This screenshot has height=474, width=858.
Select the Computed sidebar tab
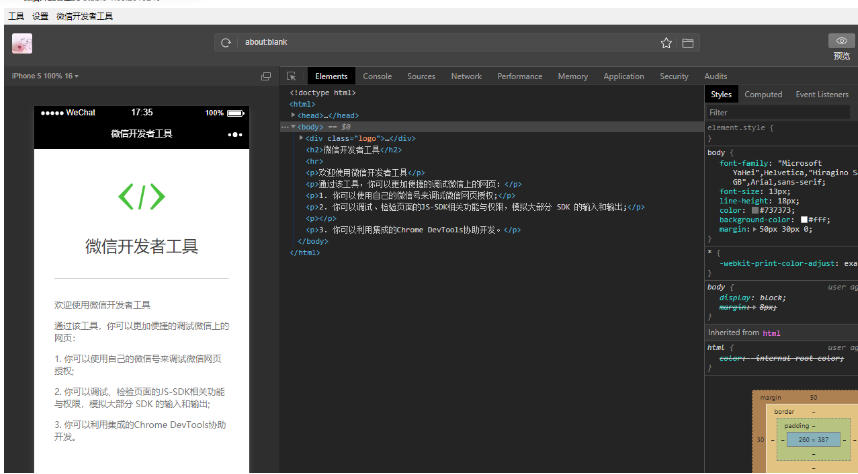[763, 94]
